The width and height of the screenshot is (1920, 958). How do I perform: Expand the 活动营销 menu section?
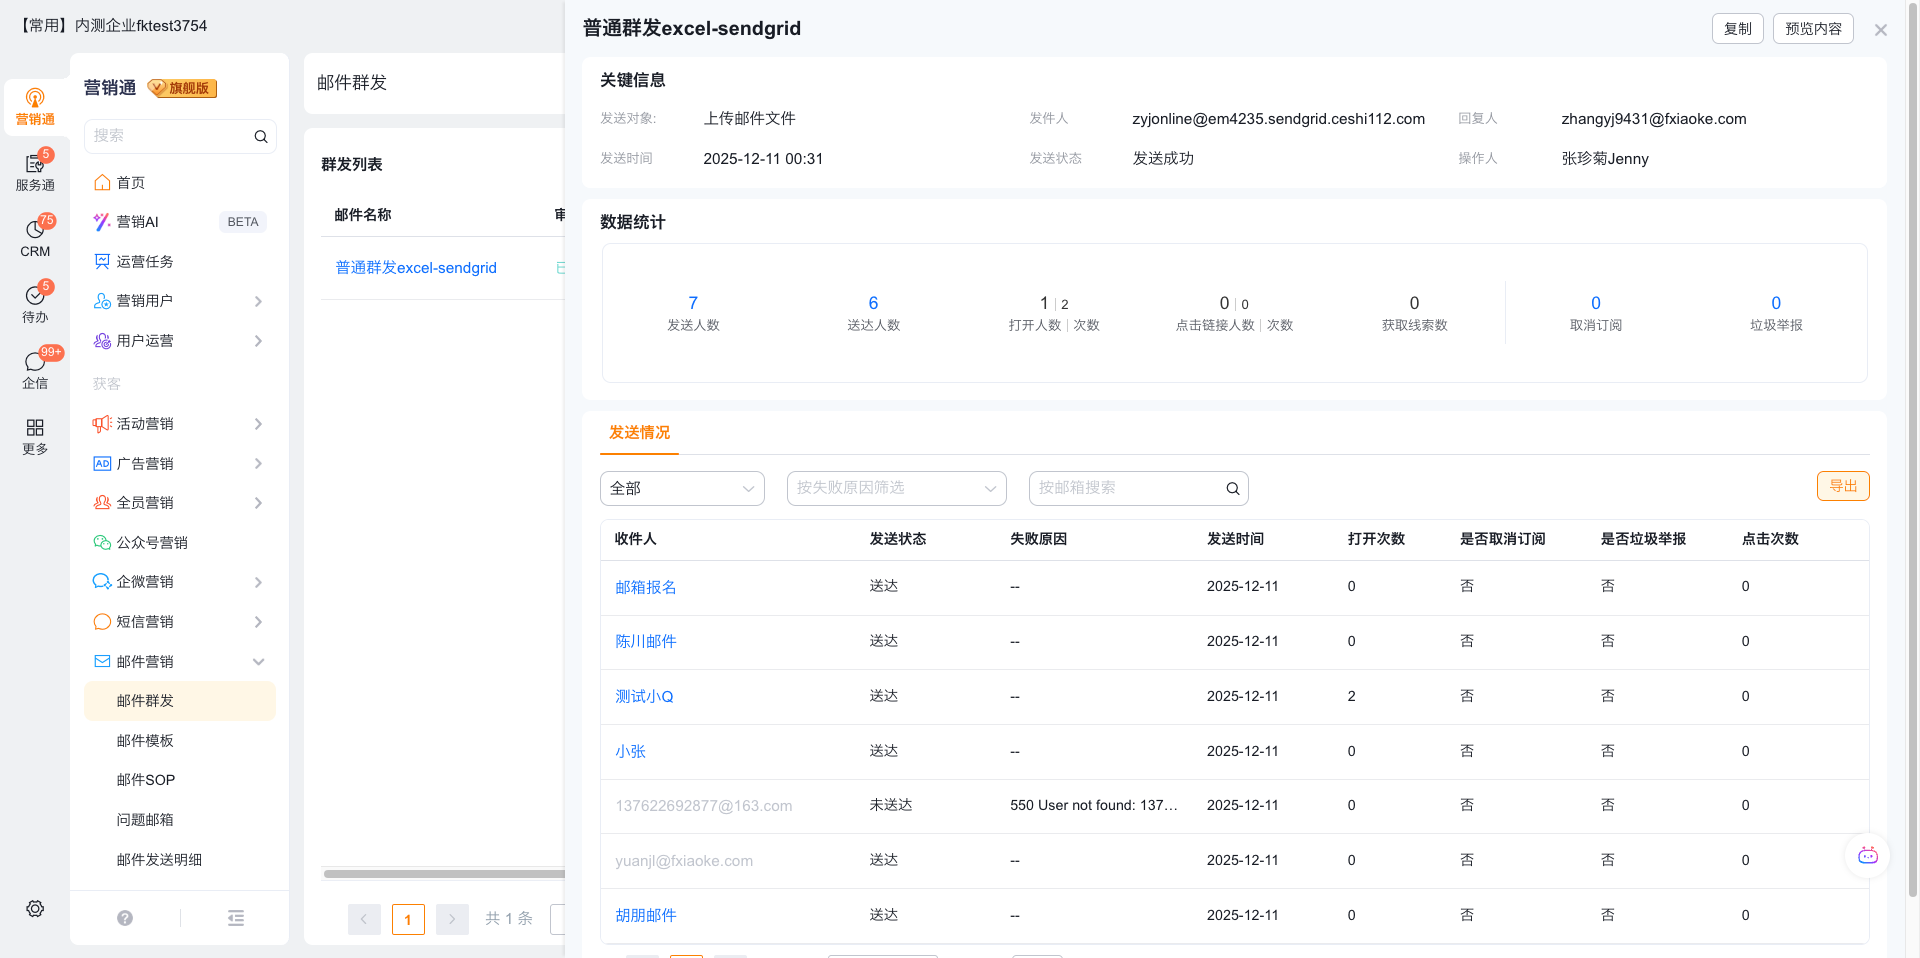point(146,423)
